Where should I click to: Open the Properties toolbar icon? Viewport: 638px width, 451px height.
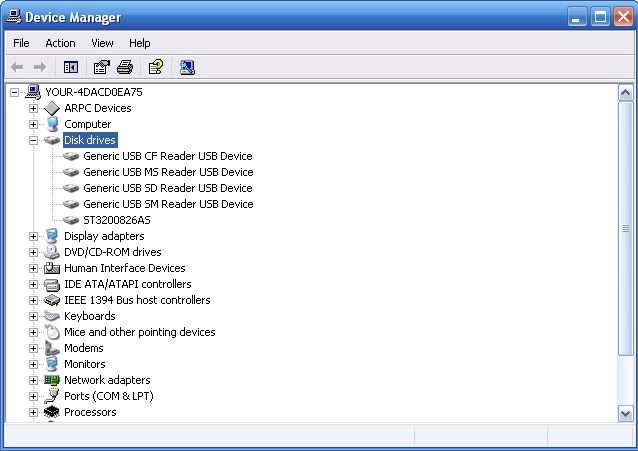click(x=102, y=67)
